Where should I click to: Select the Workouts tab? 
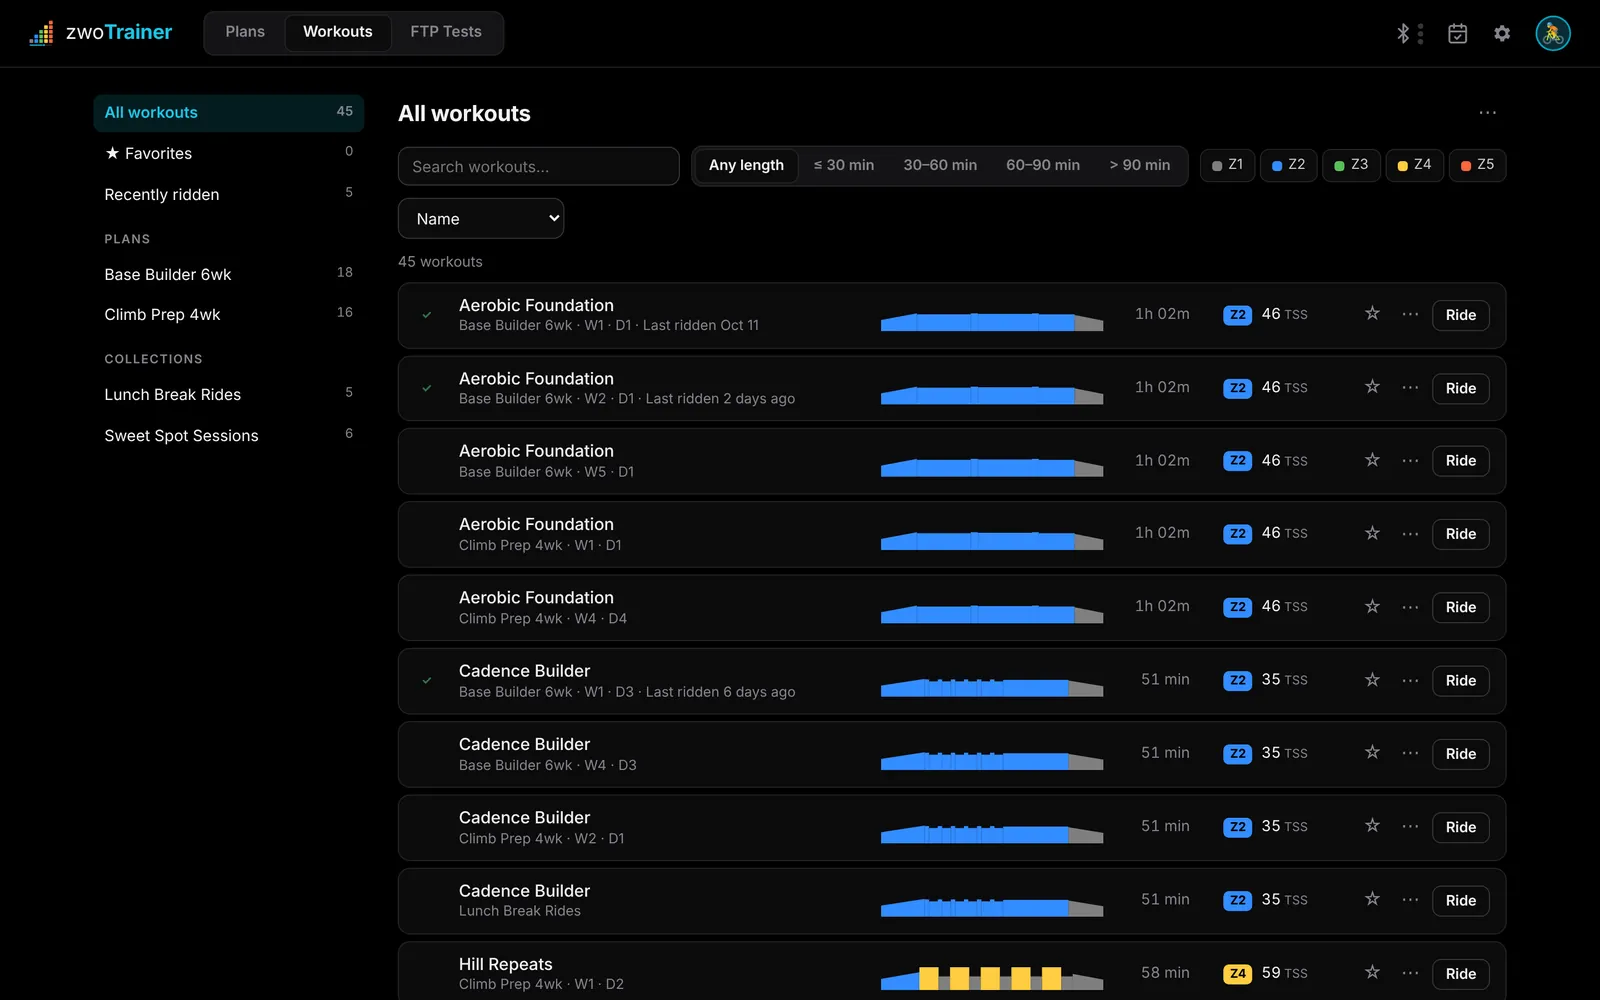tap(338, 32)
